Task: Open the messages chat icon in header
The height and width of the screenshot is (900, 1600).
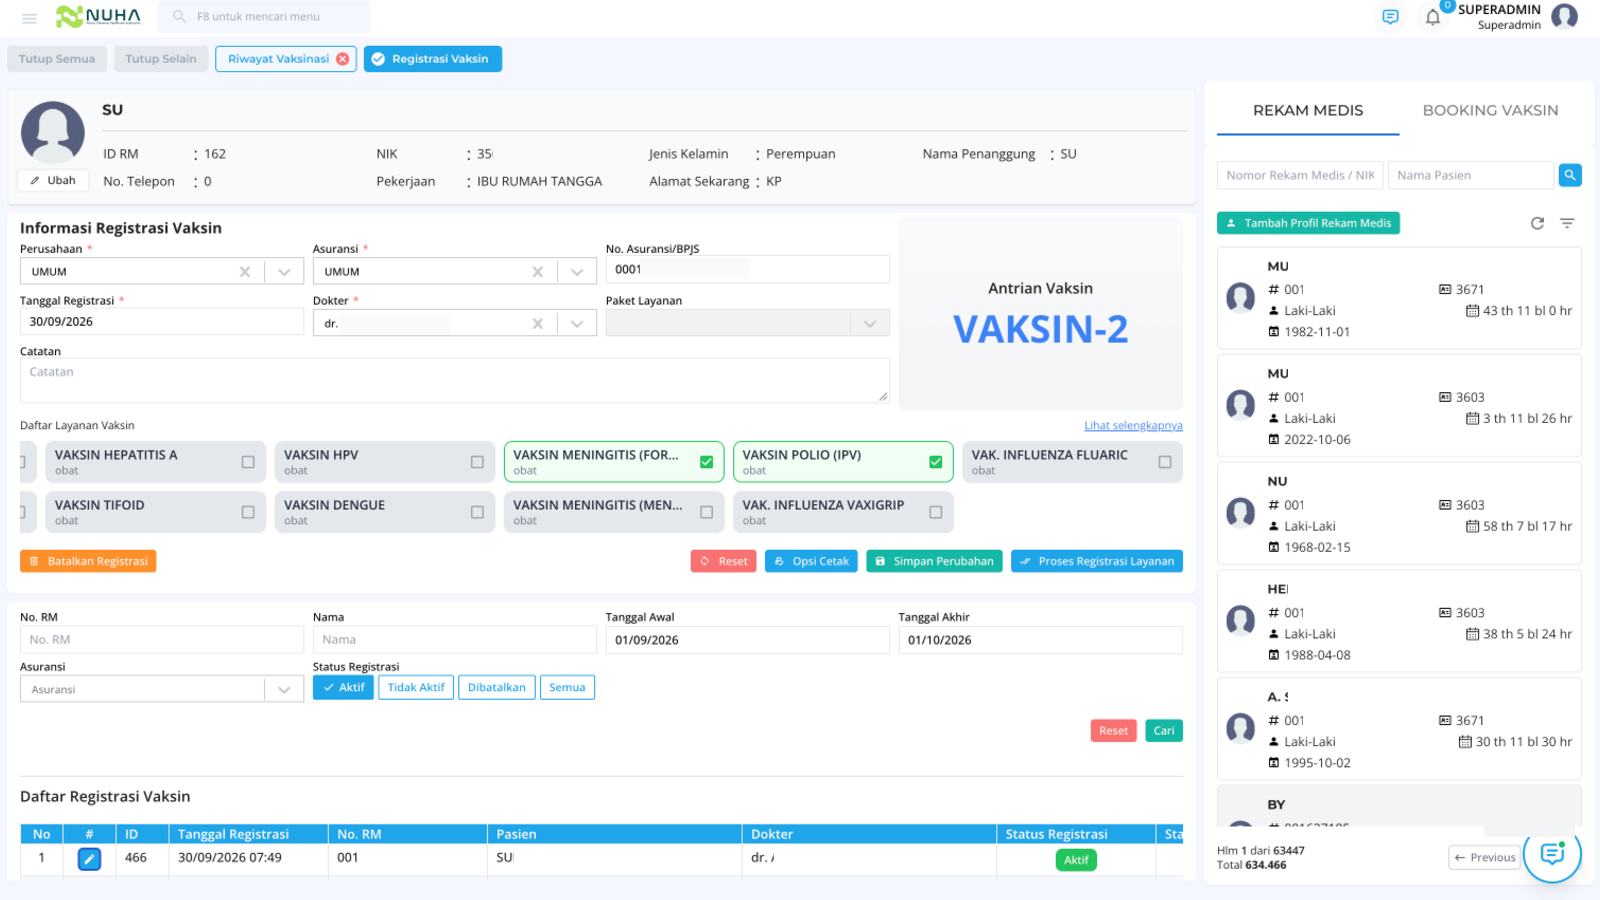Action: click(1390, 17)
